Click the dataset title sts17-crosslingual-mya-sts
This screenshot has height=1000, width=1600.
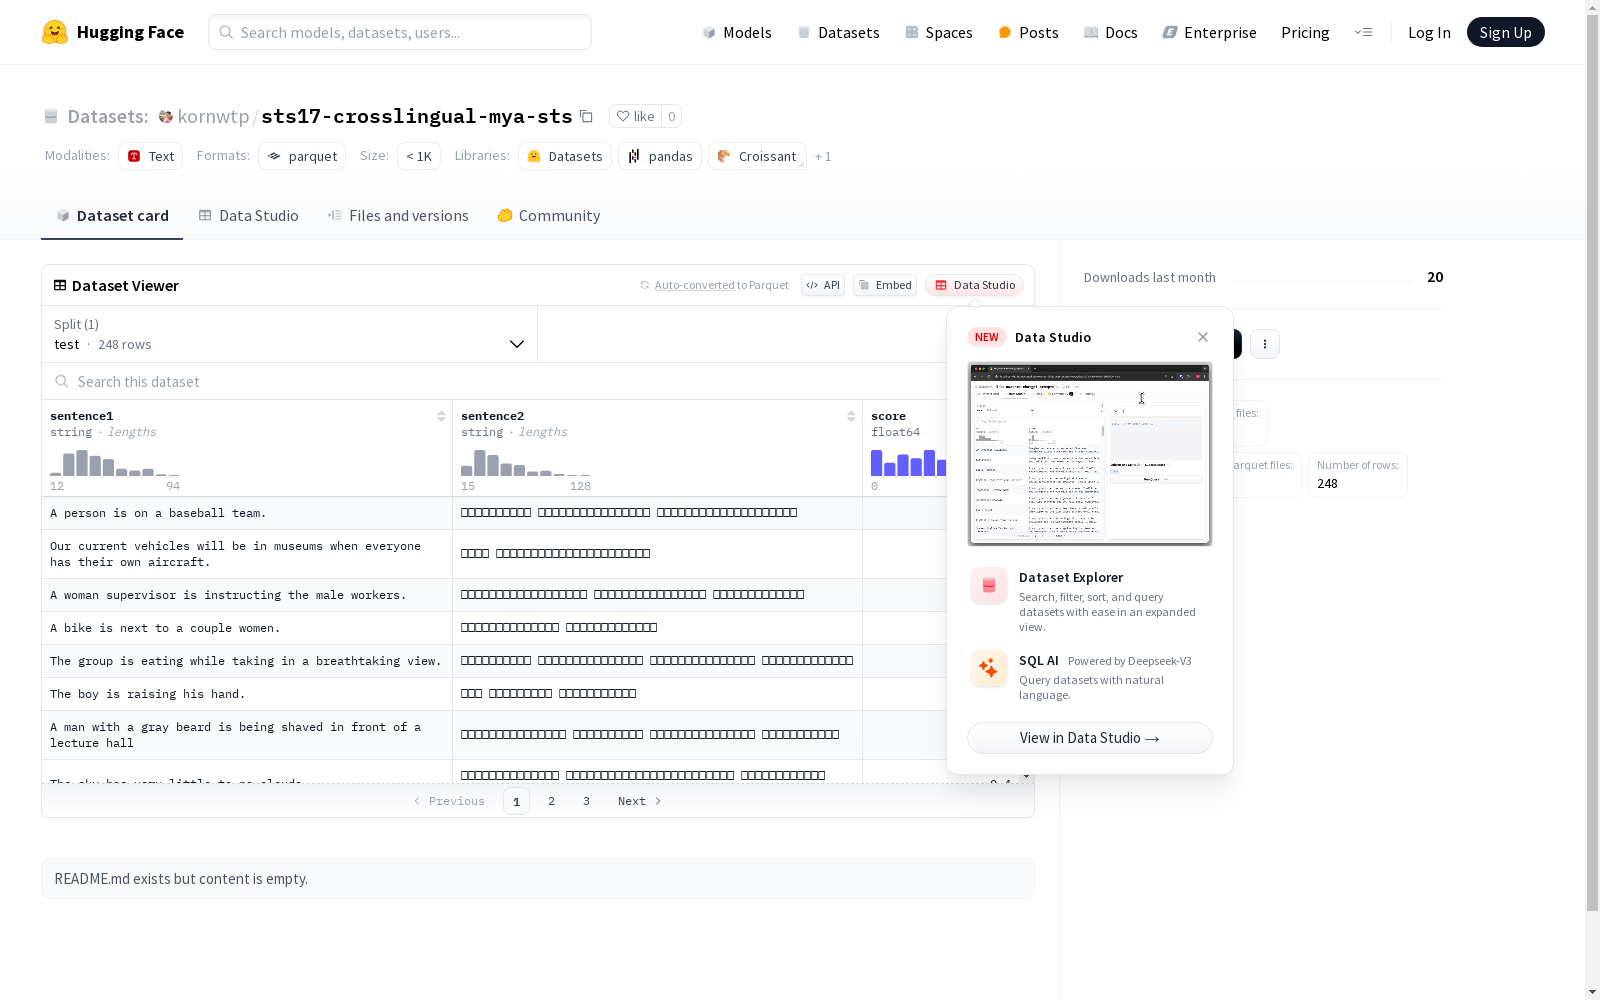[x=417, y=116]
